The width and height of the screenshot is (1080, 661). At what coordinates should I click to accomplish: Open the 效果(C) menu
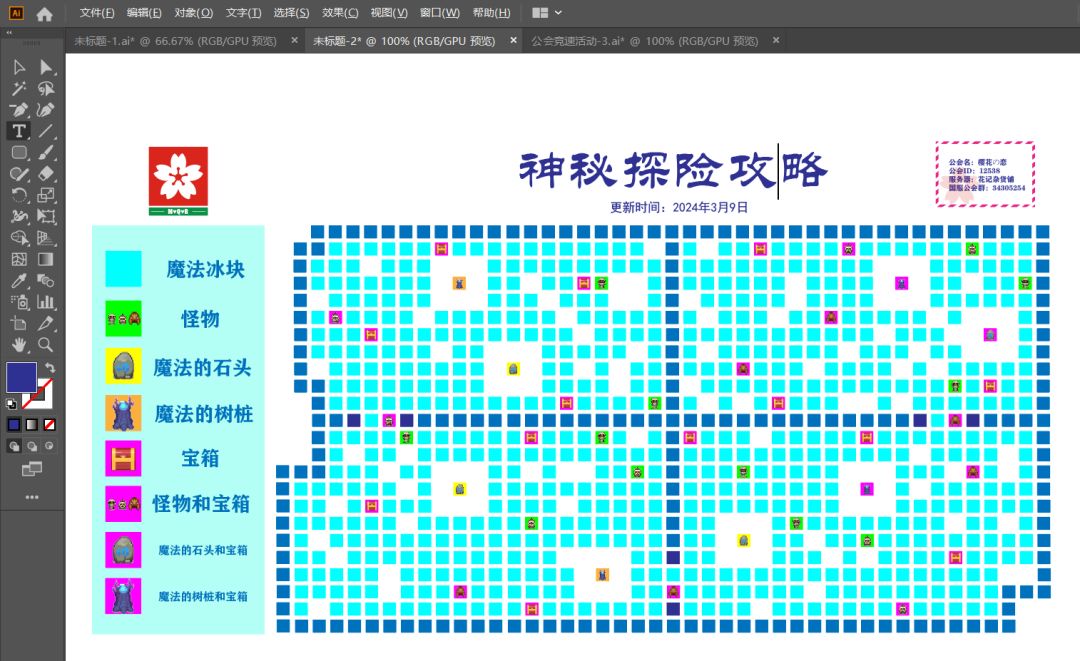tap(340, 13)
